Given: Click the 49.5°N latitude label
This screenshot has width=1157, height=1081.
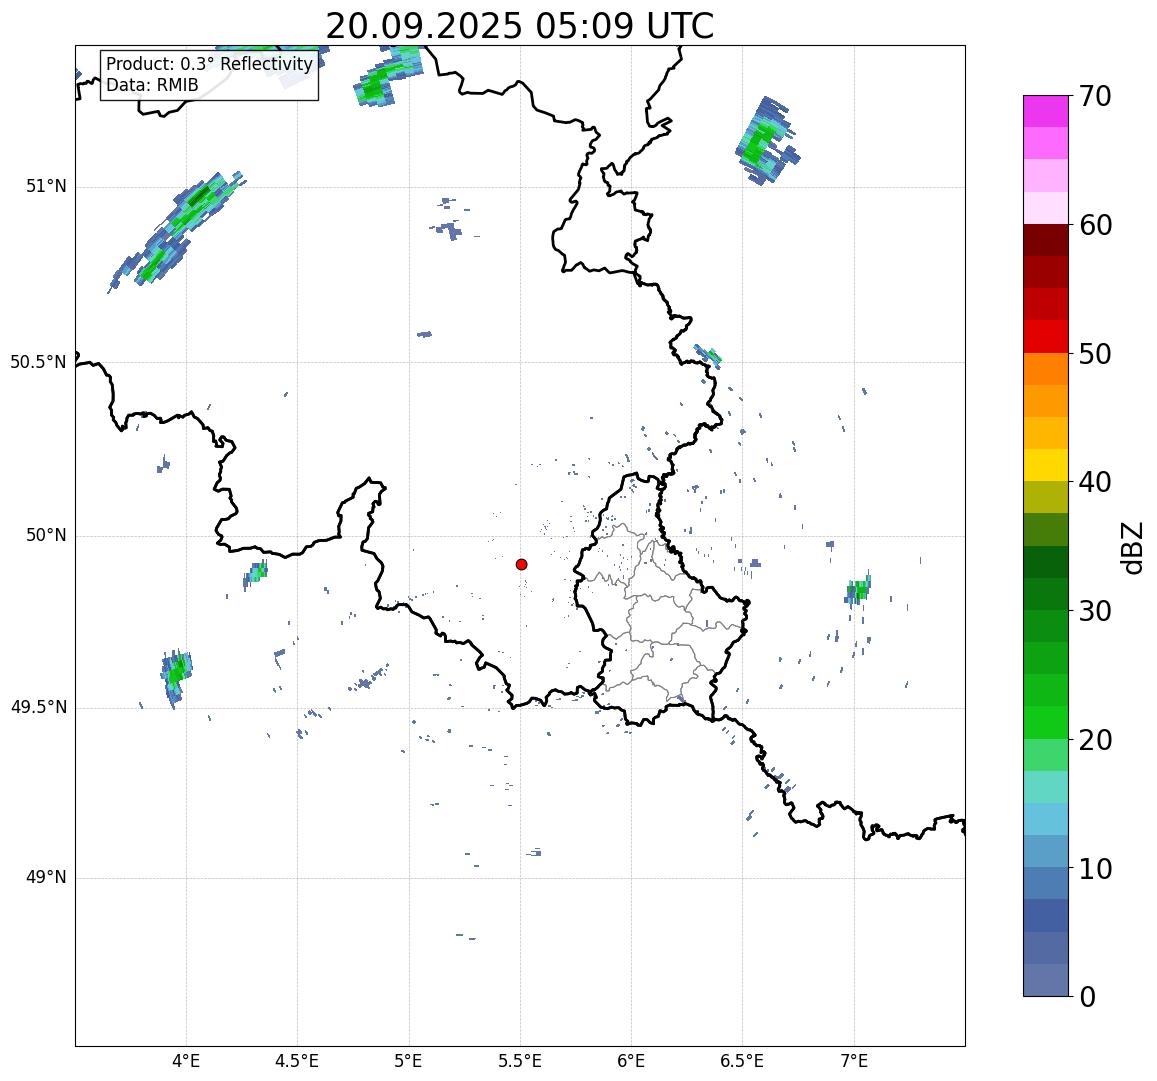Looking at the screenshot, I should tap(38, 708).
